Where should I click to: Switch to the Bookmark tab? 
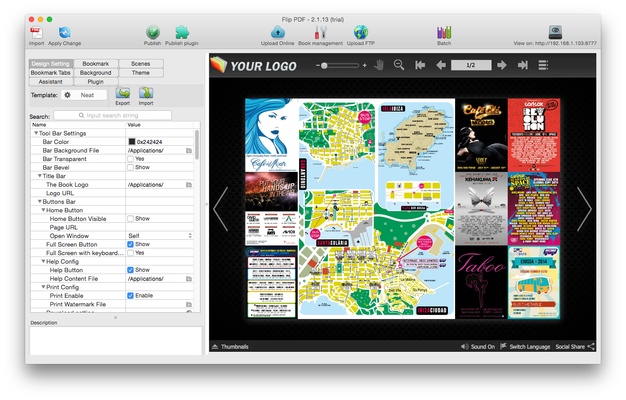pos(95,64)
